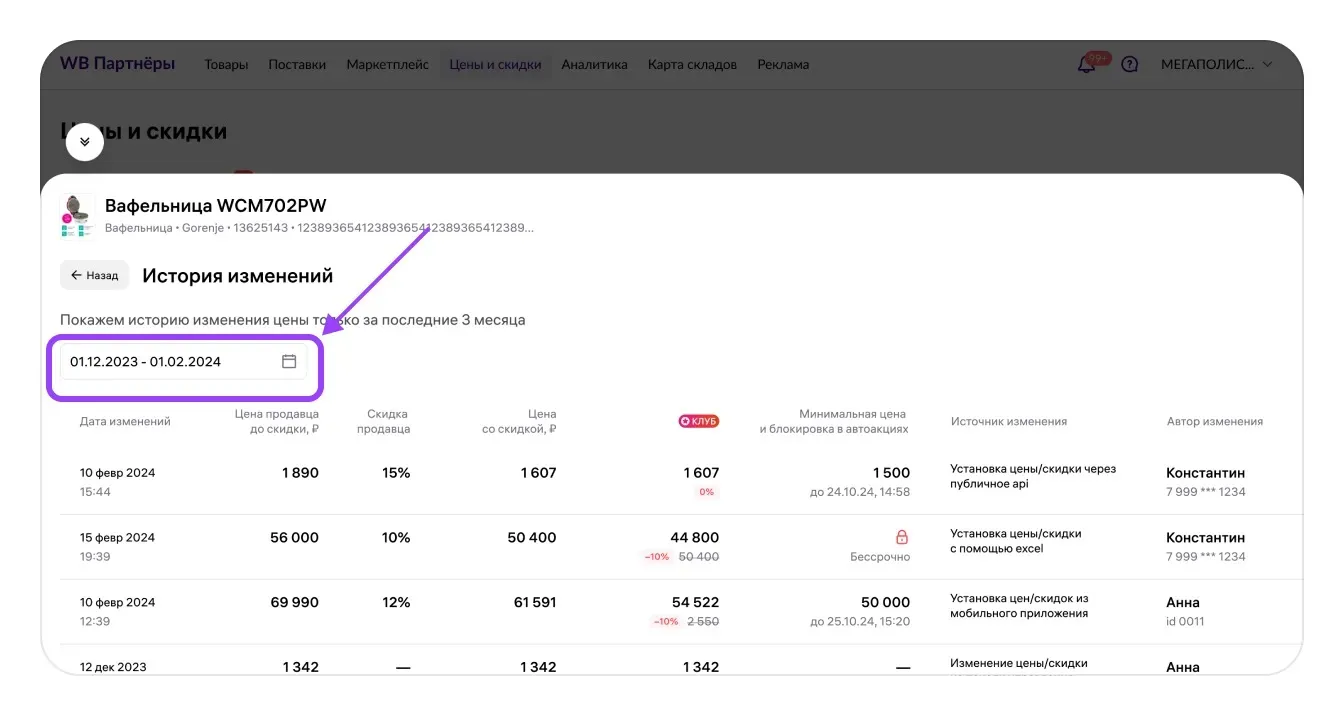Expand the МЕГАПОЛИС account dropdown
This screenshot has width=1344, height=716.
(1216, 65)
